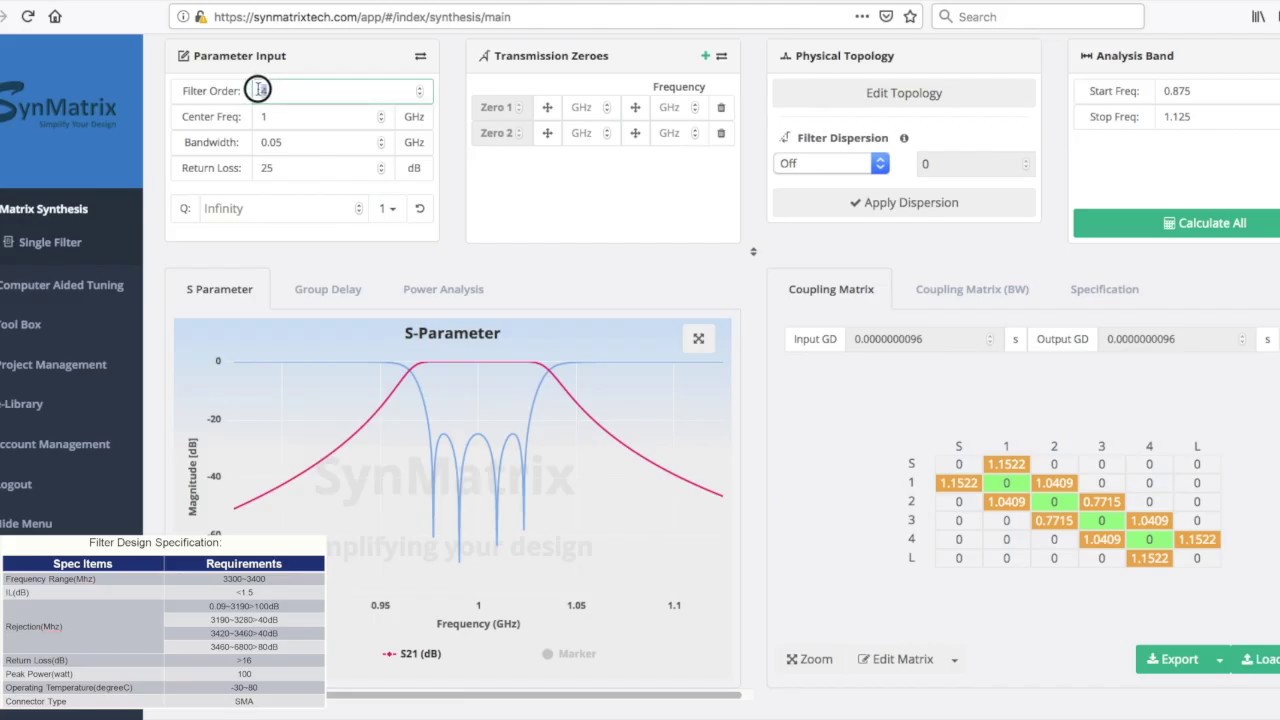Click the Edit Topology button
This screenshot has width=1280, height=720.
pyautogui.click(x=904, y=93)
